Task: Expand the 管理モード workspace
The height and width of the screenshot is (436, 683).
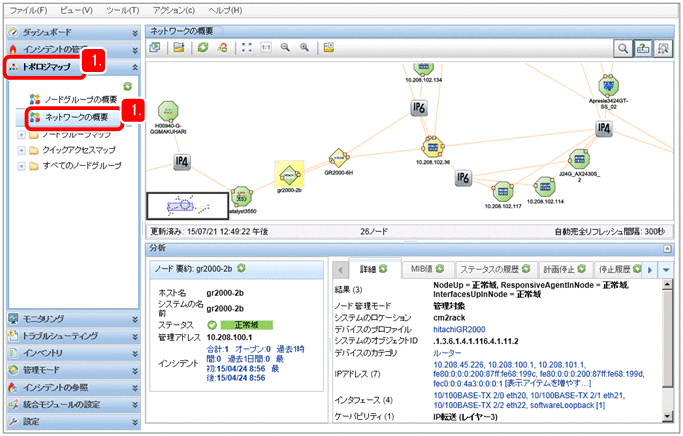Action: pos(74,370)
